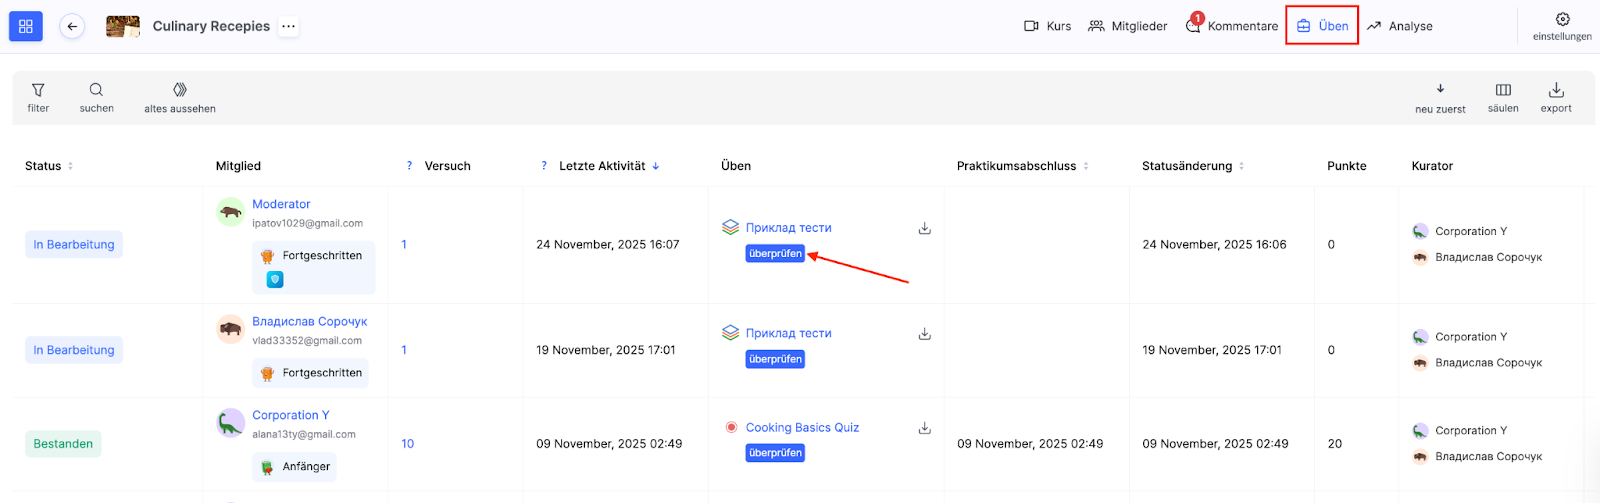
Task: Click the Culinary Recepies course thumbnail
Action: [123, 26]
